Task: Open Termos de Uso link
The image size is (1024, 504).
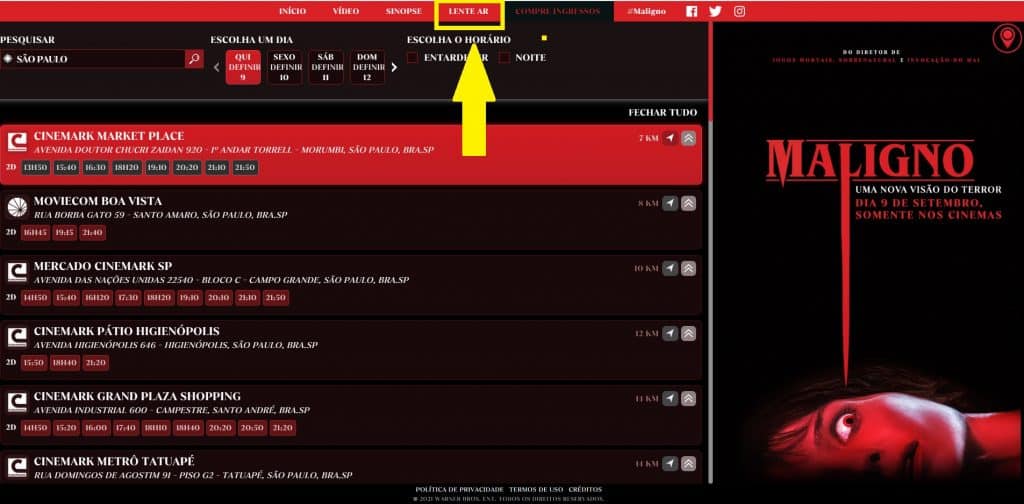Action: (536, 490)
